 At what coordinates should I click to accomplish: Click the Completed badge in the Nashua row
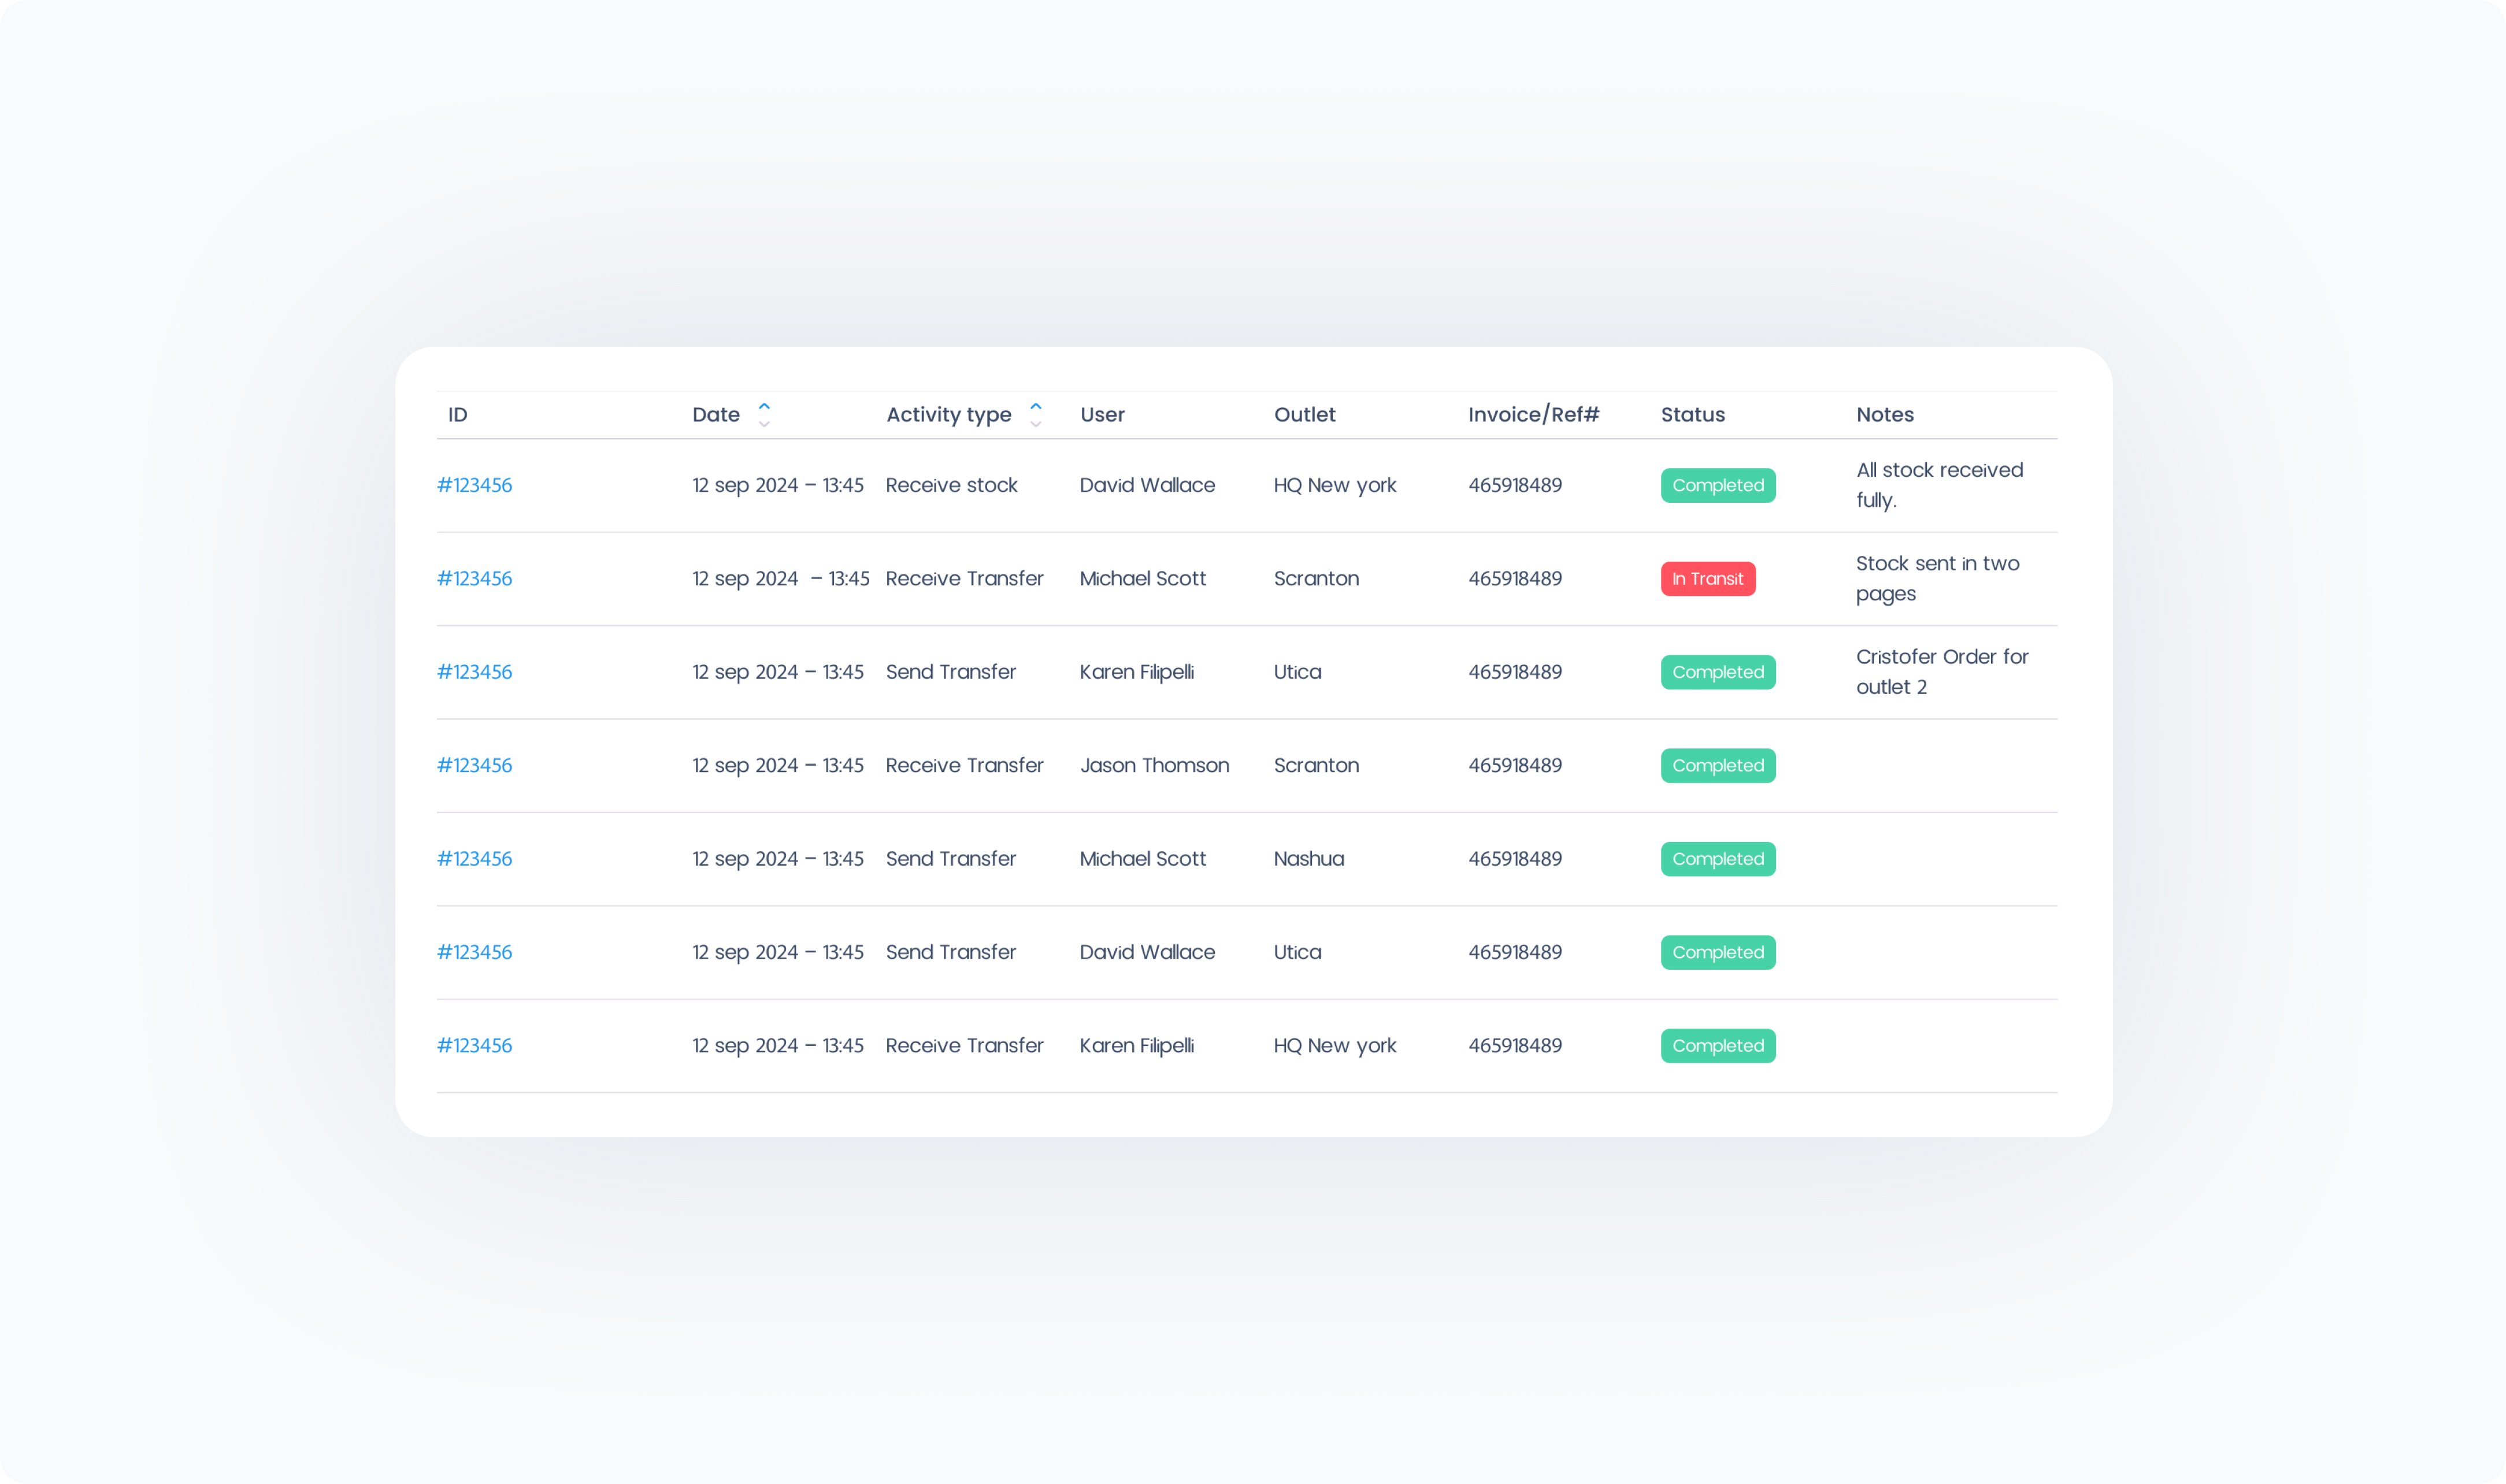1717,859
